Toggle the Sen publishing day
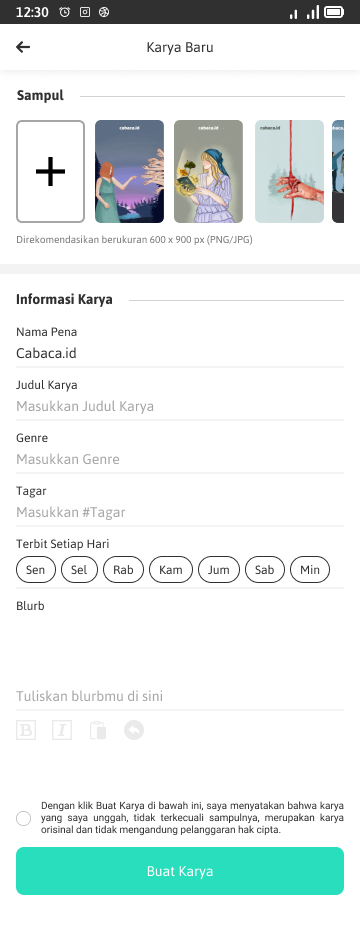Image resolution: width=360 pixels, height=938 pixels. click(x=36, y=570)
